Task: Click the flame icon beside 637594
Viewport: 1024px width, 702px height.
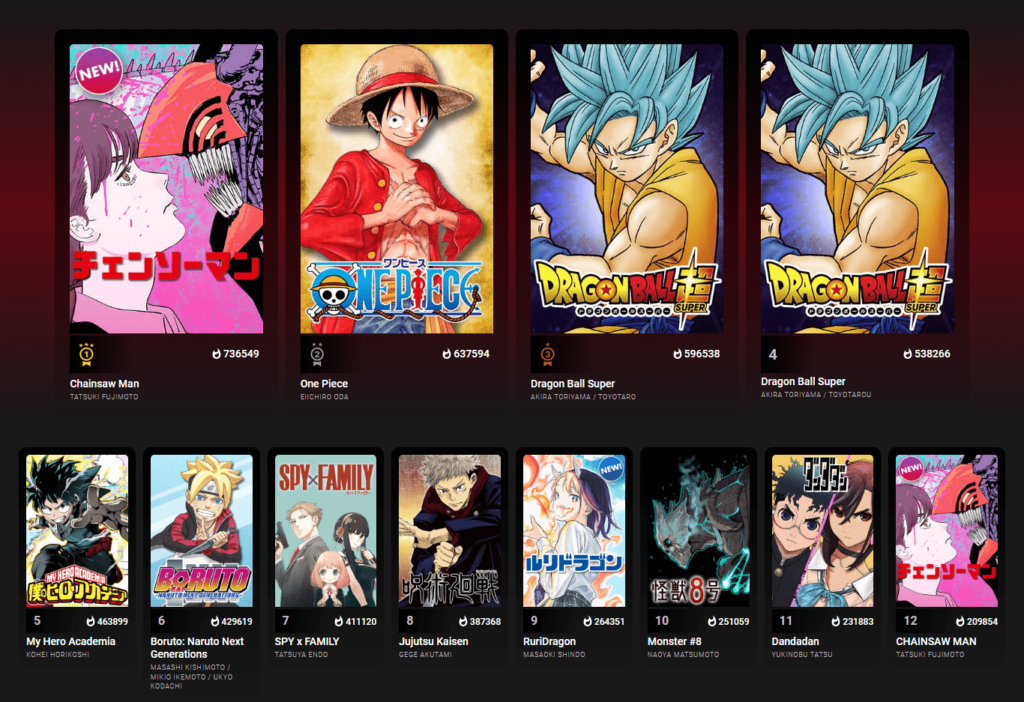Action: pos(447,354)
